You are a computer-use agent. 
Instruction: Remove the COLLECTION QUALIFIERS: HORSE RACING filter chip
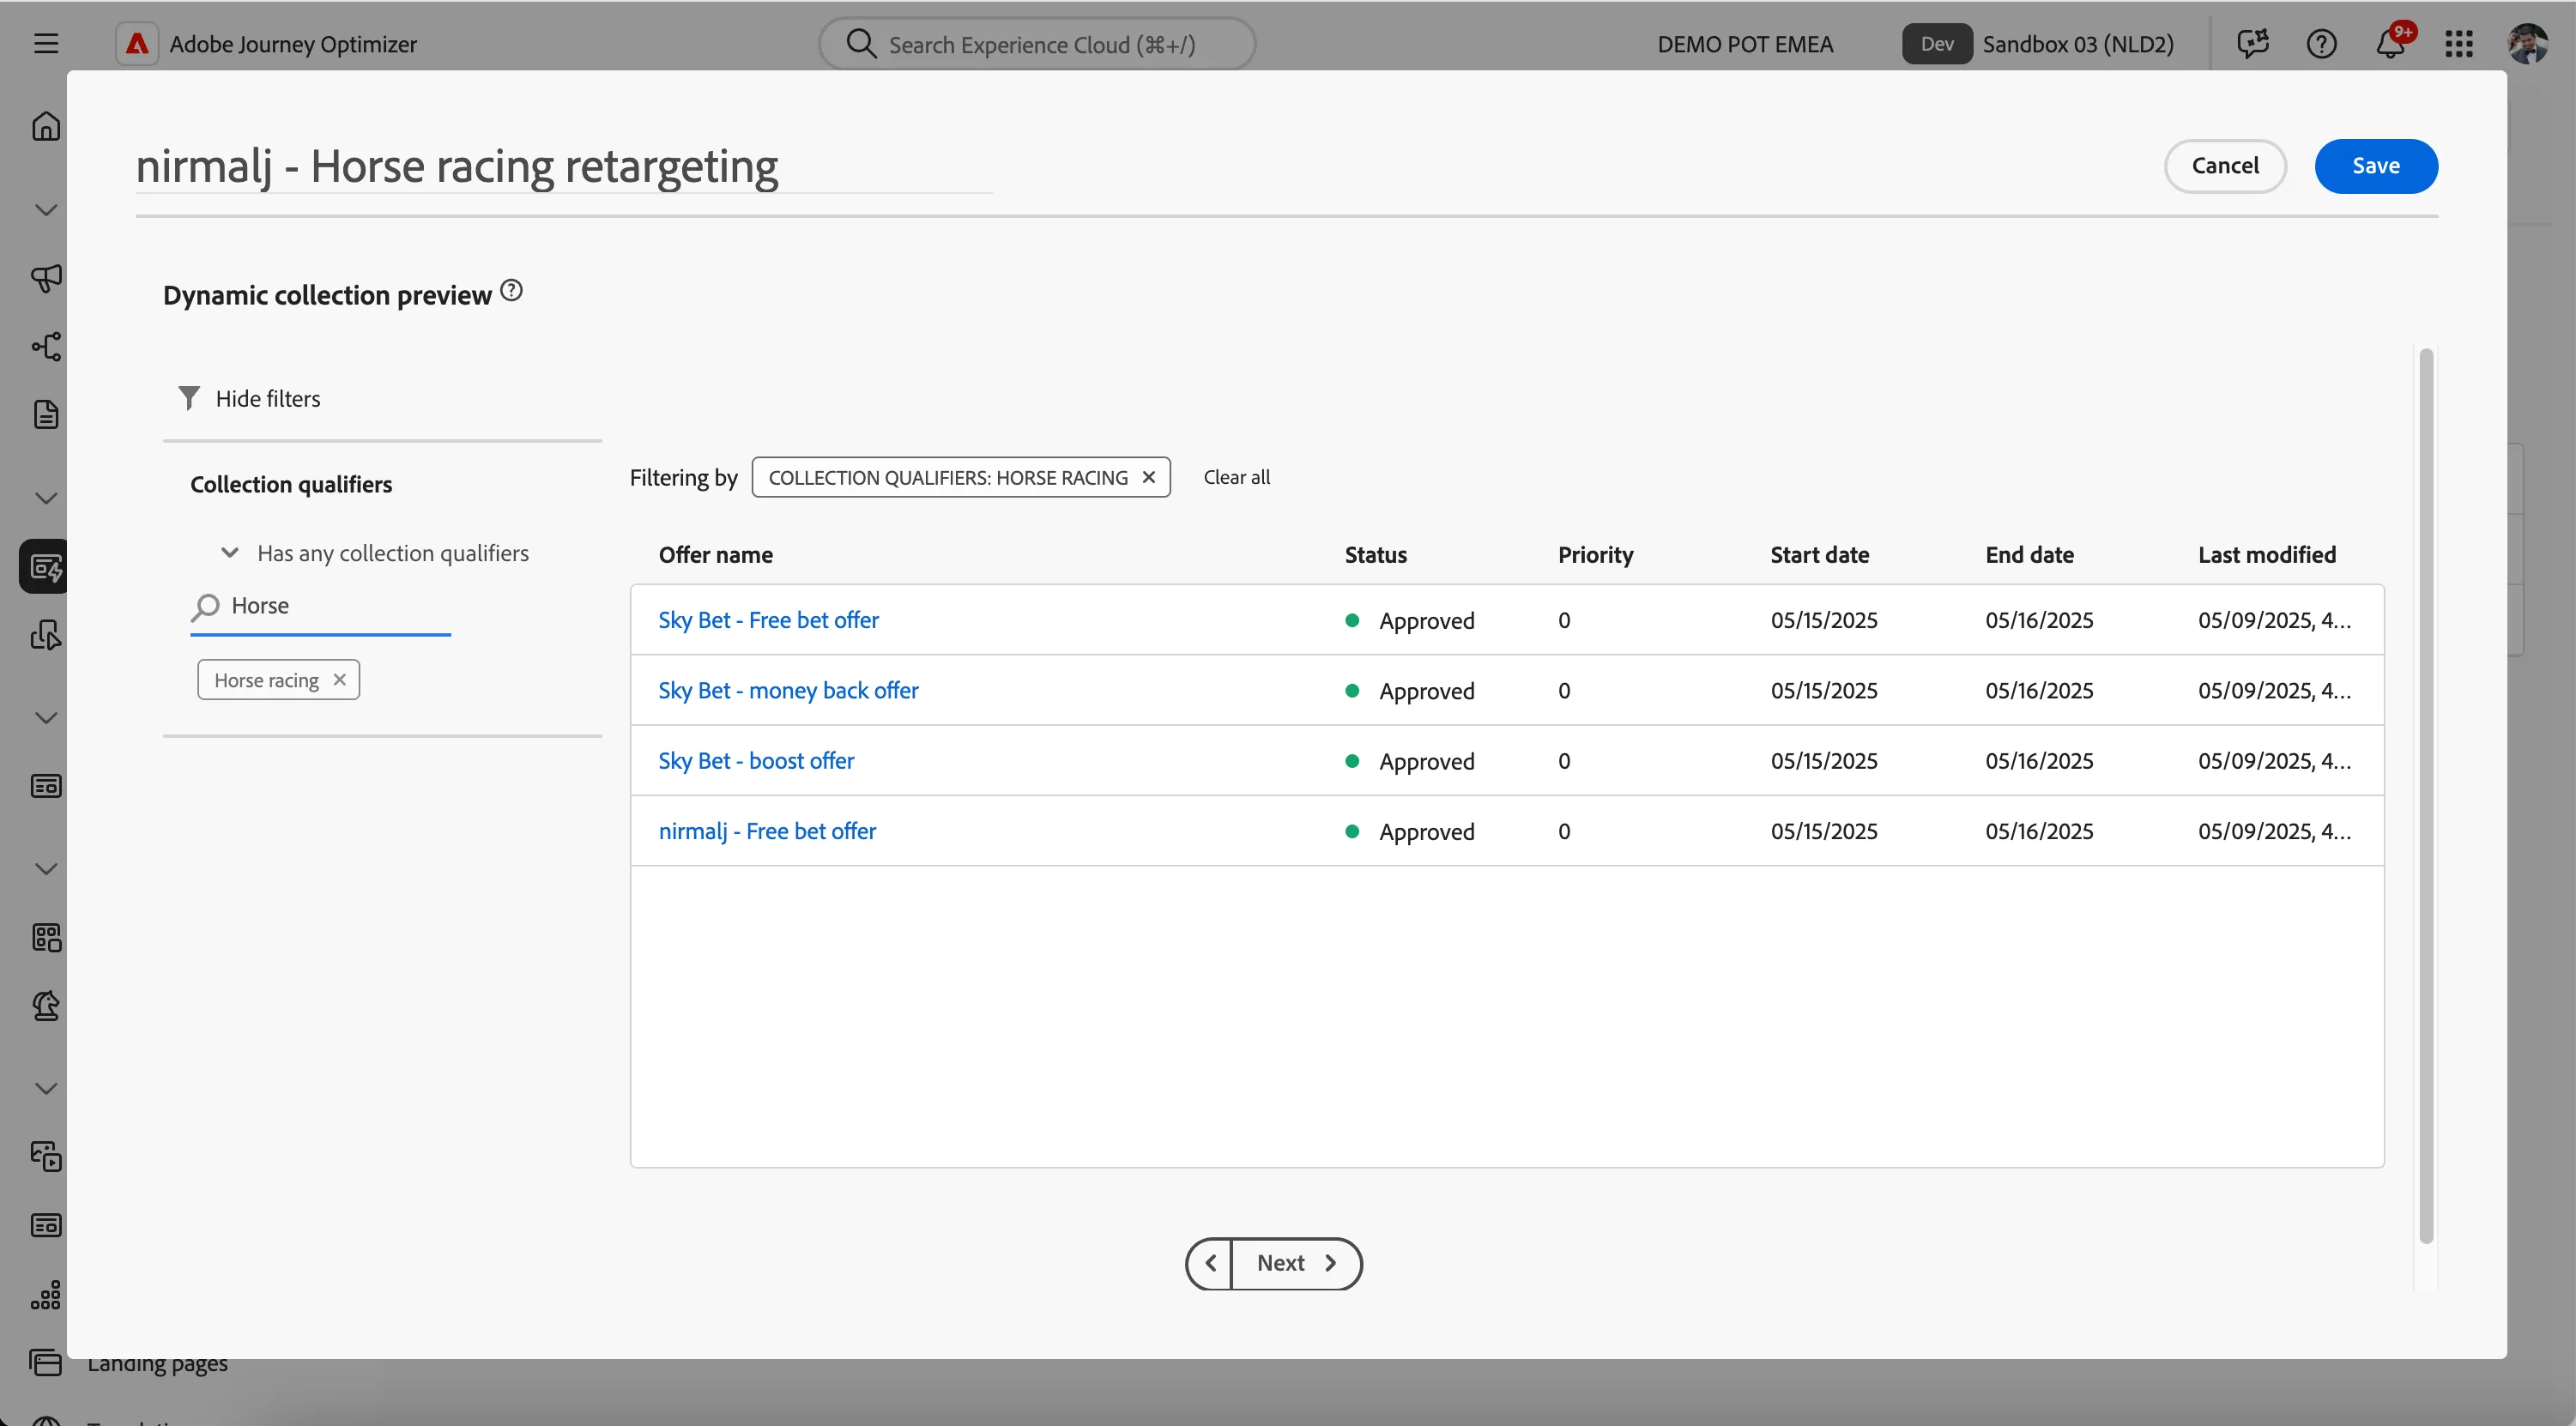[1149, 477]
